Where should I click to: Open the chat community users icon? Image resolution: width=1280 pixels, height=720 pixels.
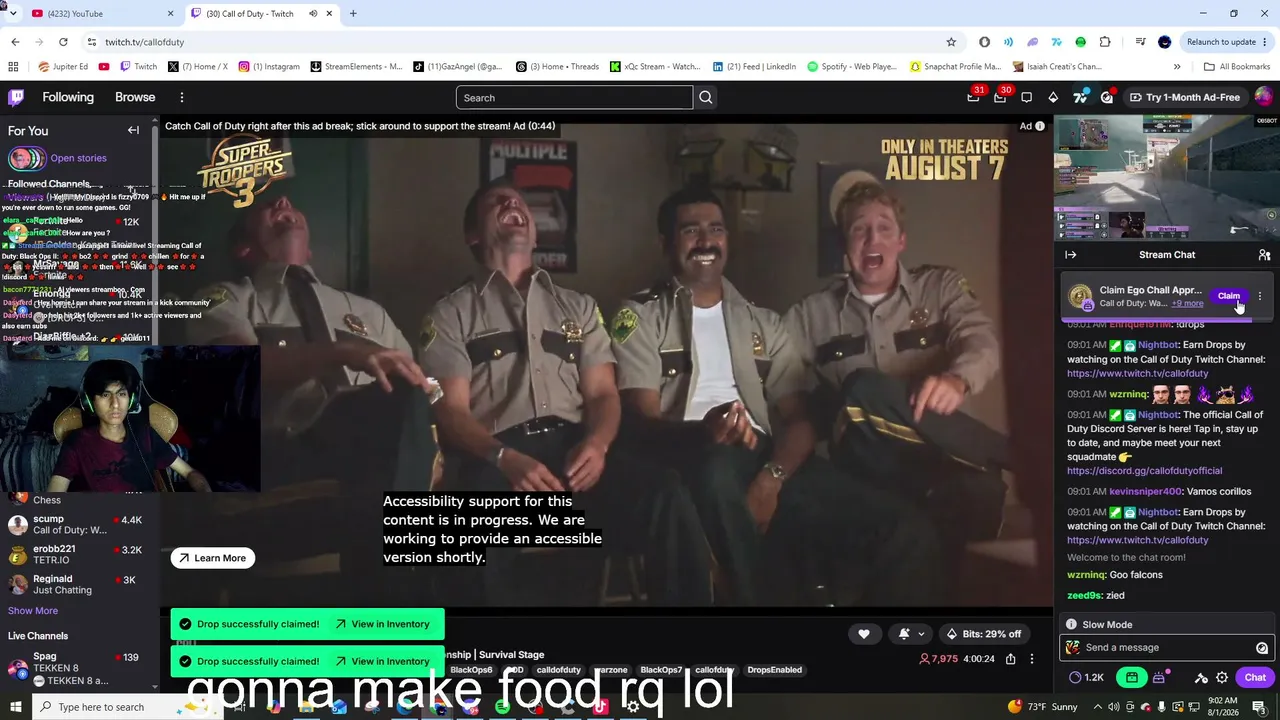(x=1264, y=255)
